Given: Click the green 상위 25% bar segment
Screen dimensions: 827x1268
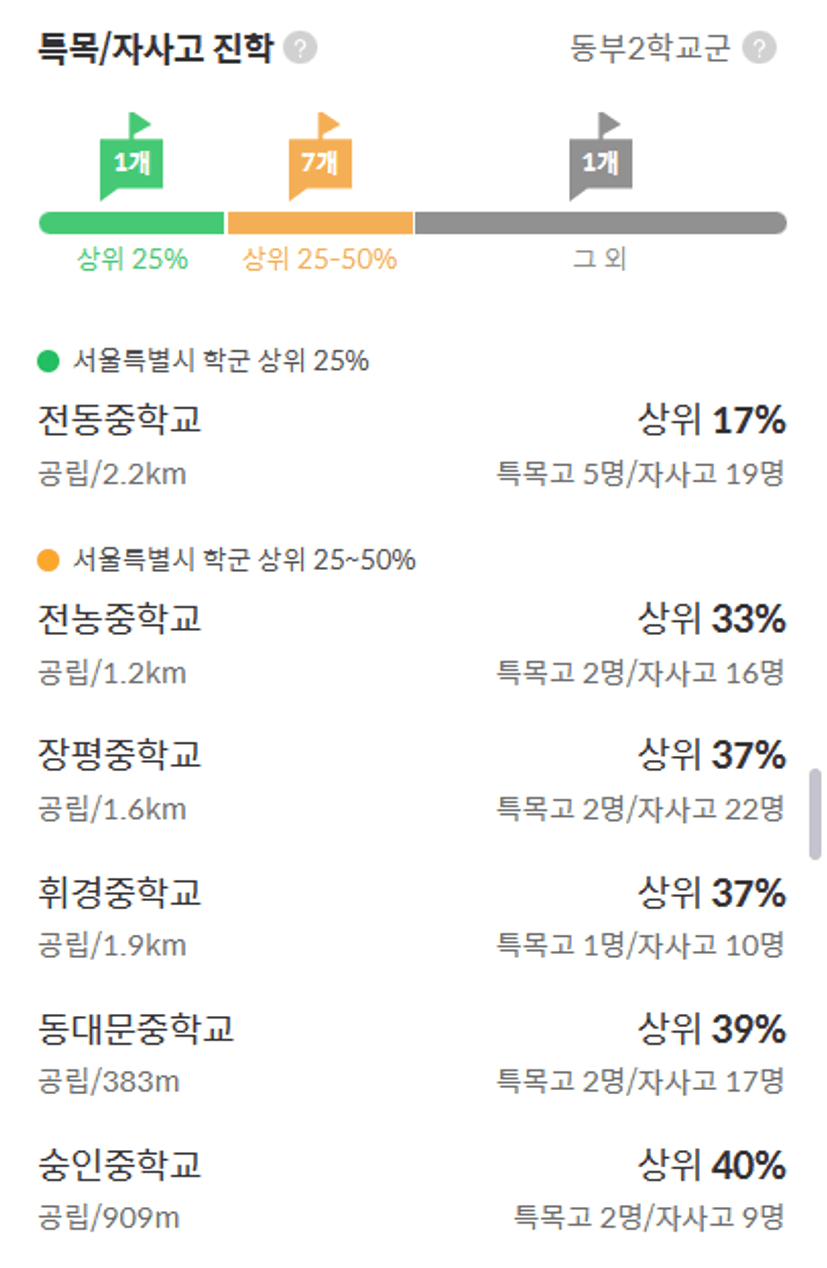Looking at the screenshot, I should [131, 223].
